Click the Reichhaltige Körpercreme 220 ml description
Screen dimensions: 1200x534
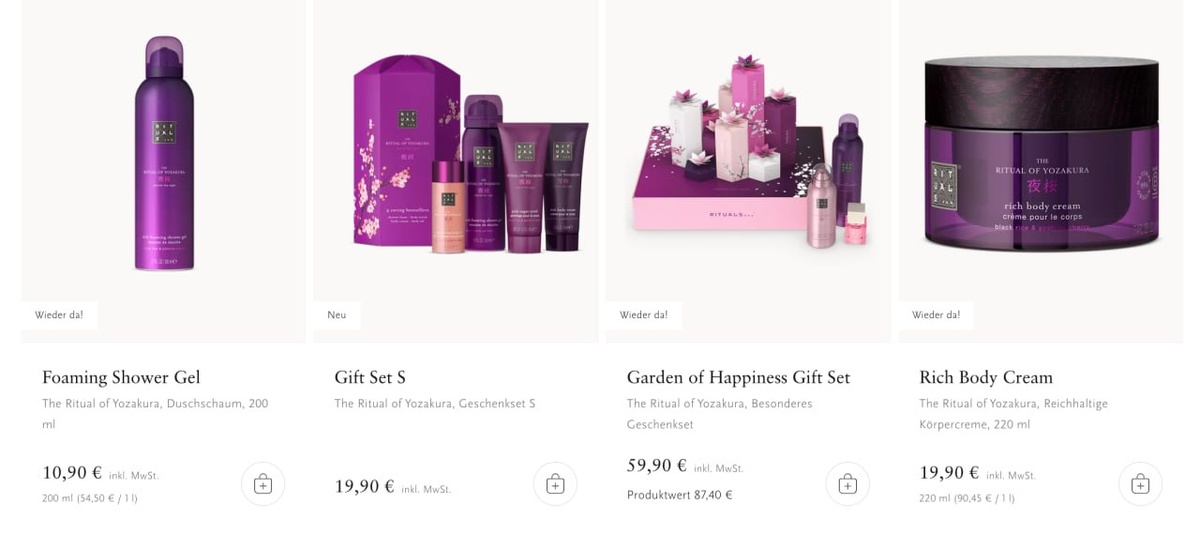[1013, 414]
